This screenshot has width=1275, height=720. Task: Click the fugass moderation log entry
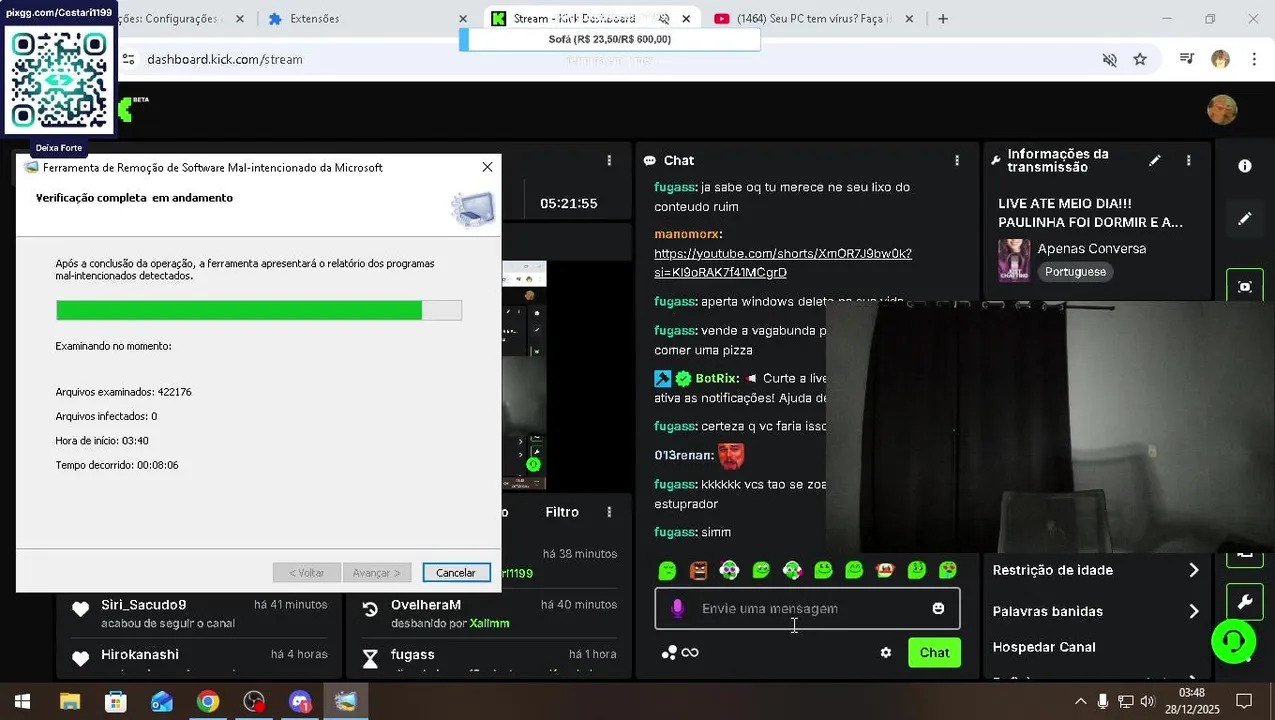coord(490,657)
